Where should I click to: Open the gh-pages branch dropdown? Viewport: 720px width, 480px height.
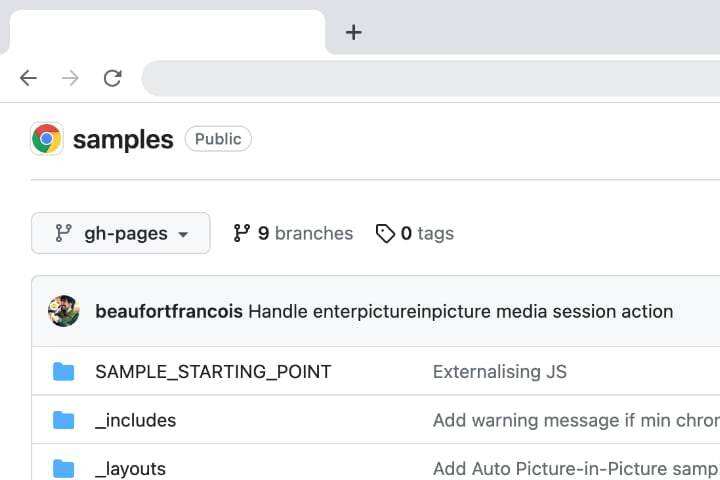121,233
